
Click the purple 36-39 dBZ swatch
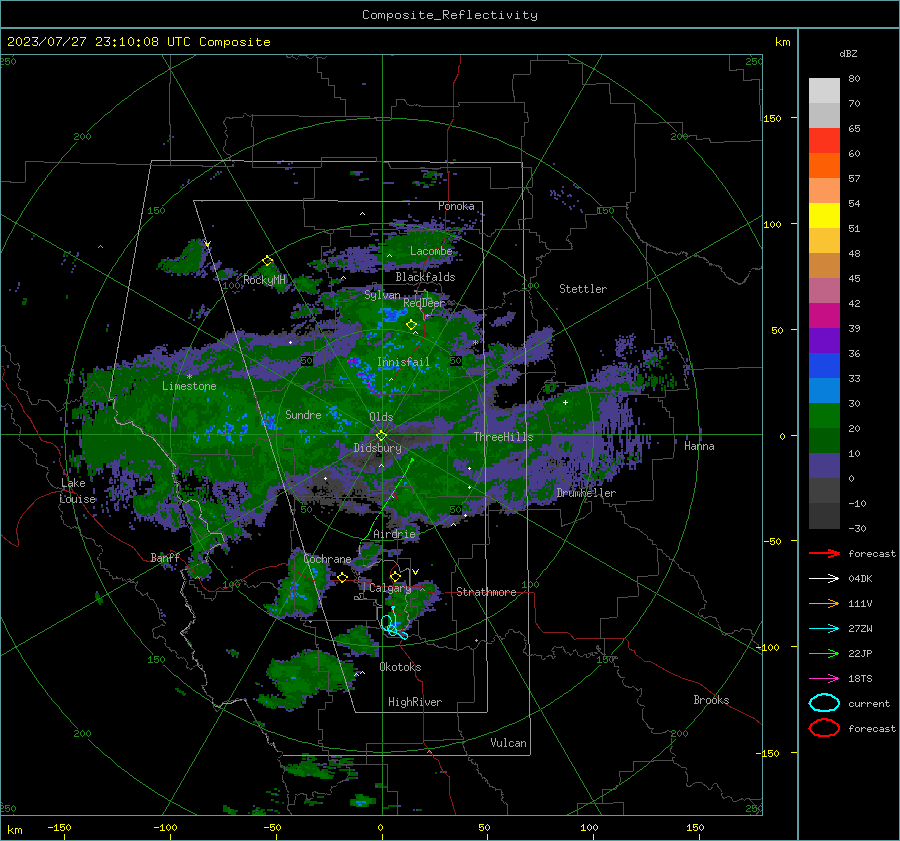tap(824, 341)
